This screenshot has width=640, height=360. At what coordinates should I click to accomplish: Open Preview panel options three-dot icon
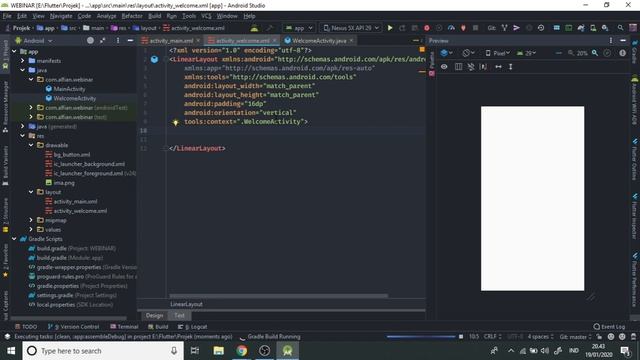click(x=611, y=40)
